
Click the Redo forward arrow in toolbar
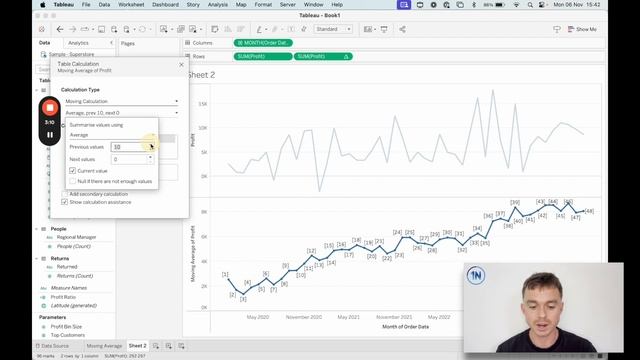click(x=73, y=29)
